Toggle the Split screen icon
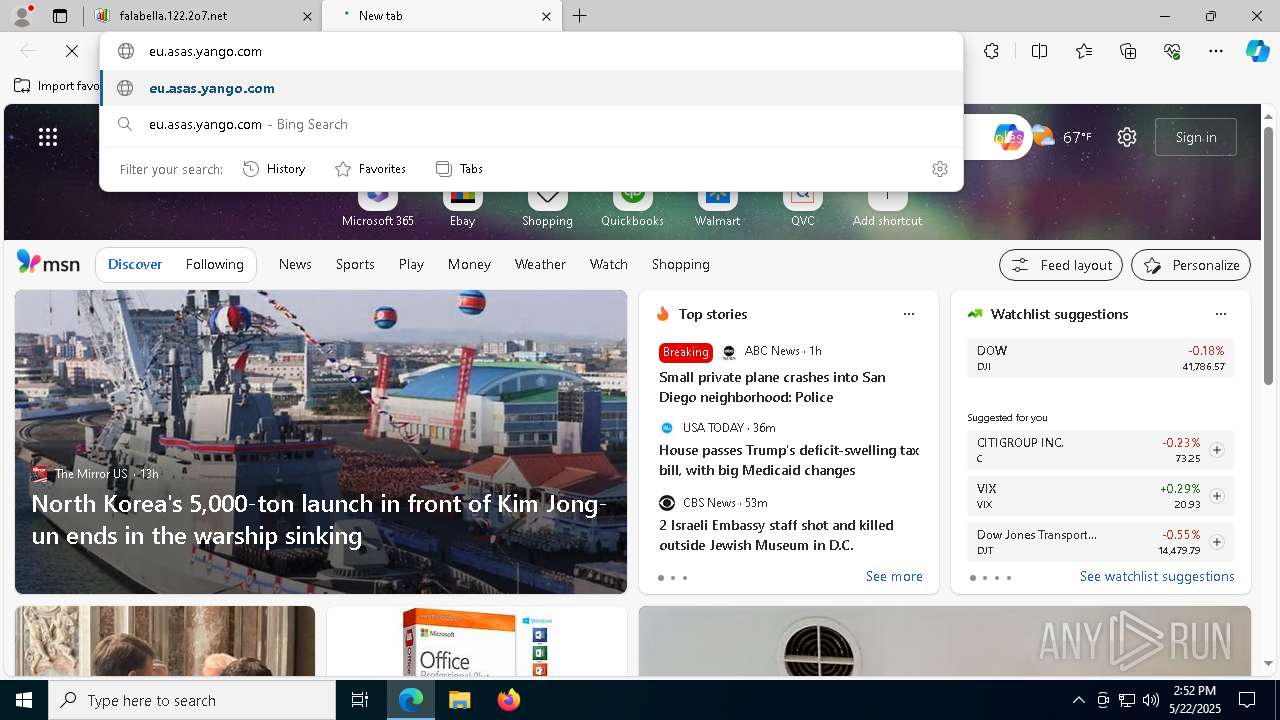 pos(1039,51)
